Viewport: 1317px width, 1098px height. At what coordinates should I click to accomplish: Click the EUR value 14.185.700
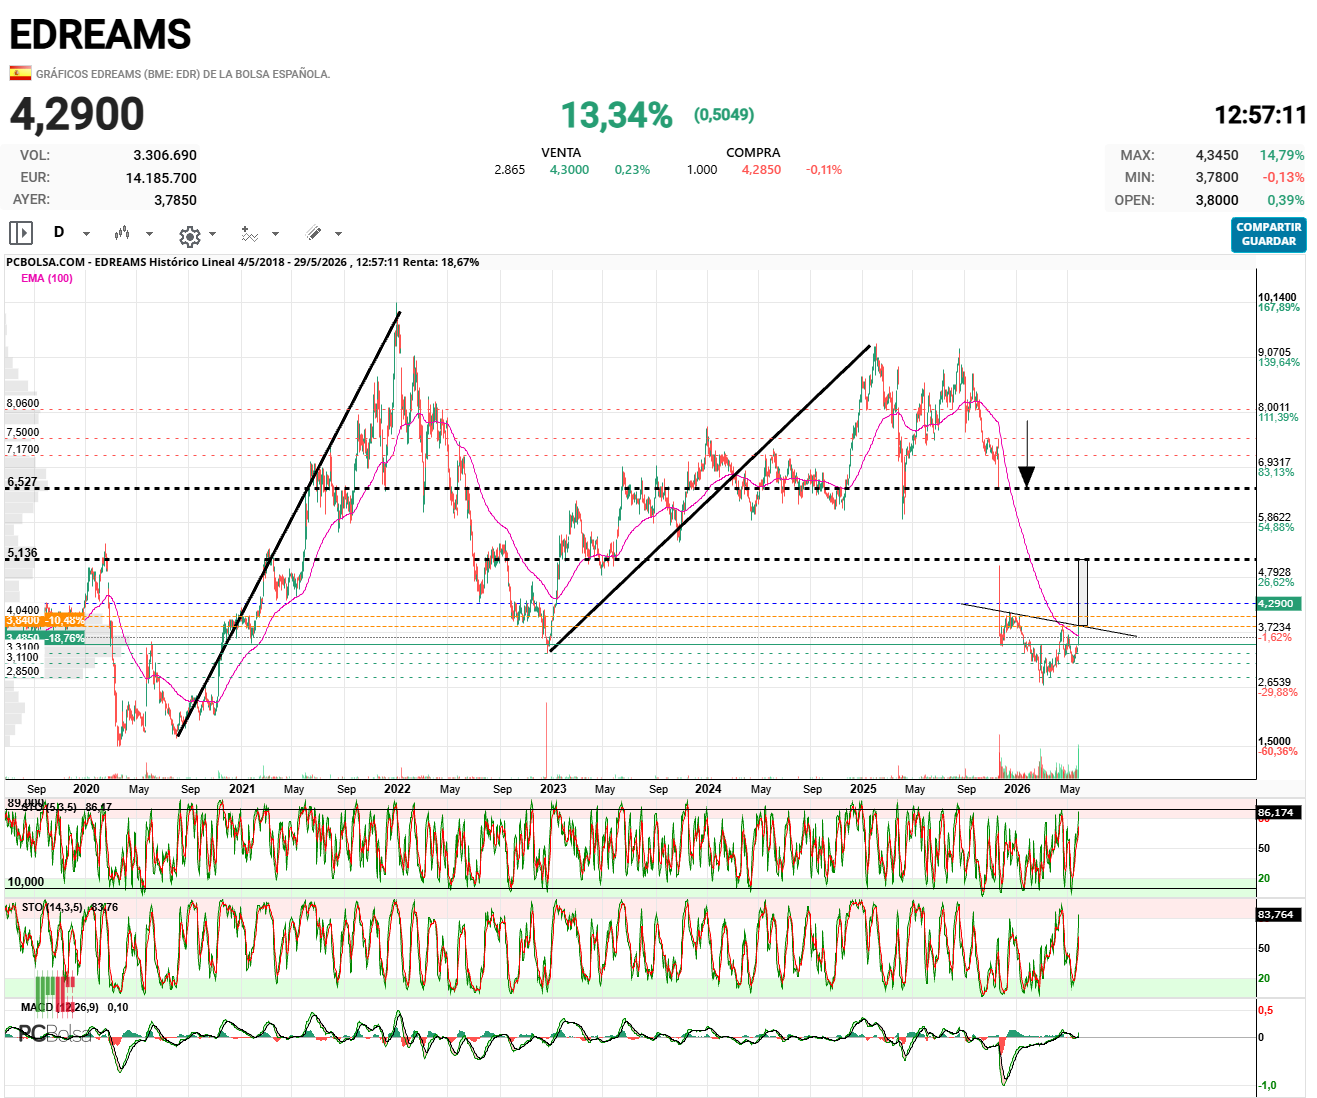coord(161,178)
